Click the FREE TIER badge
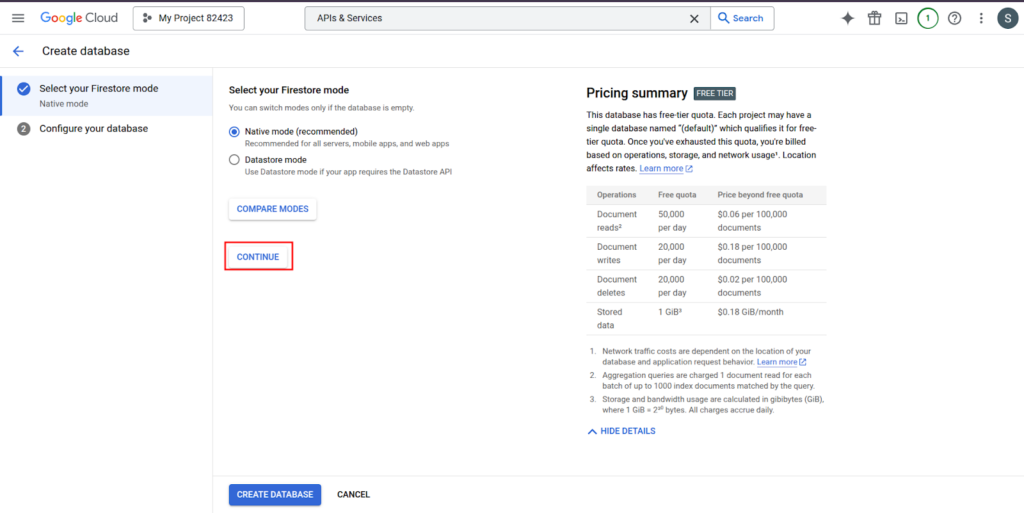The width and height of the screenshot is (1024, 513). click(715, 93)
